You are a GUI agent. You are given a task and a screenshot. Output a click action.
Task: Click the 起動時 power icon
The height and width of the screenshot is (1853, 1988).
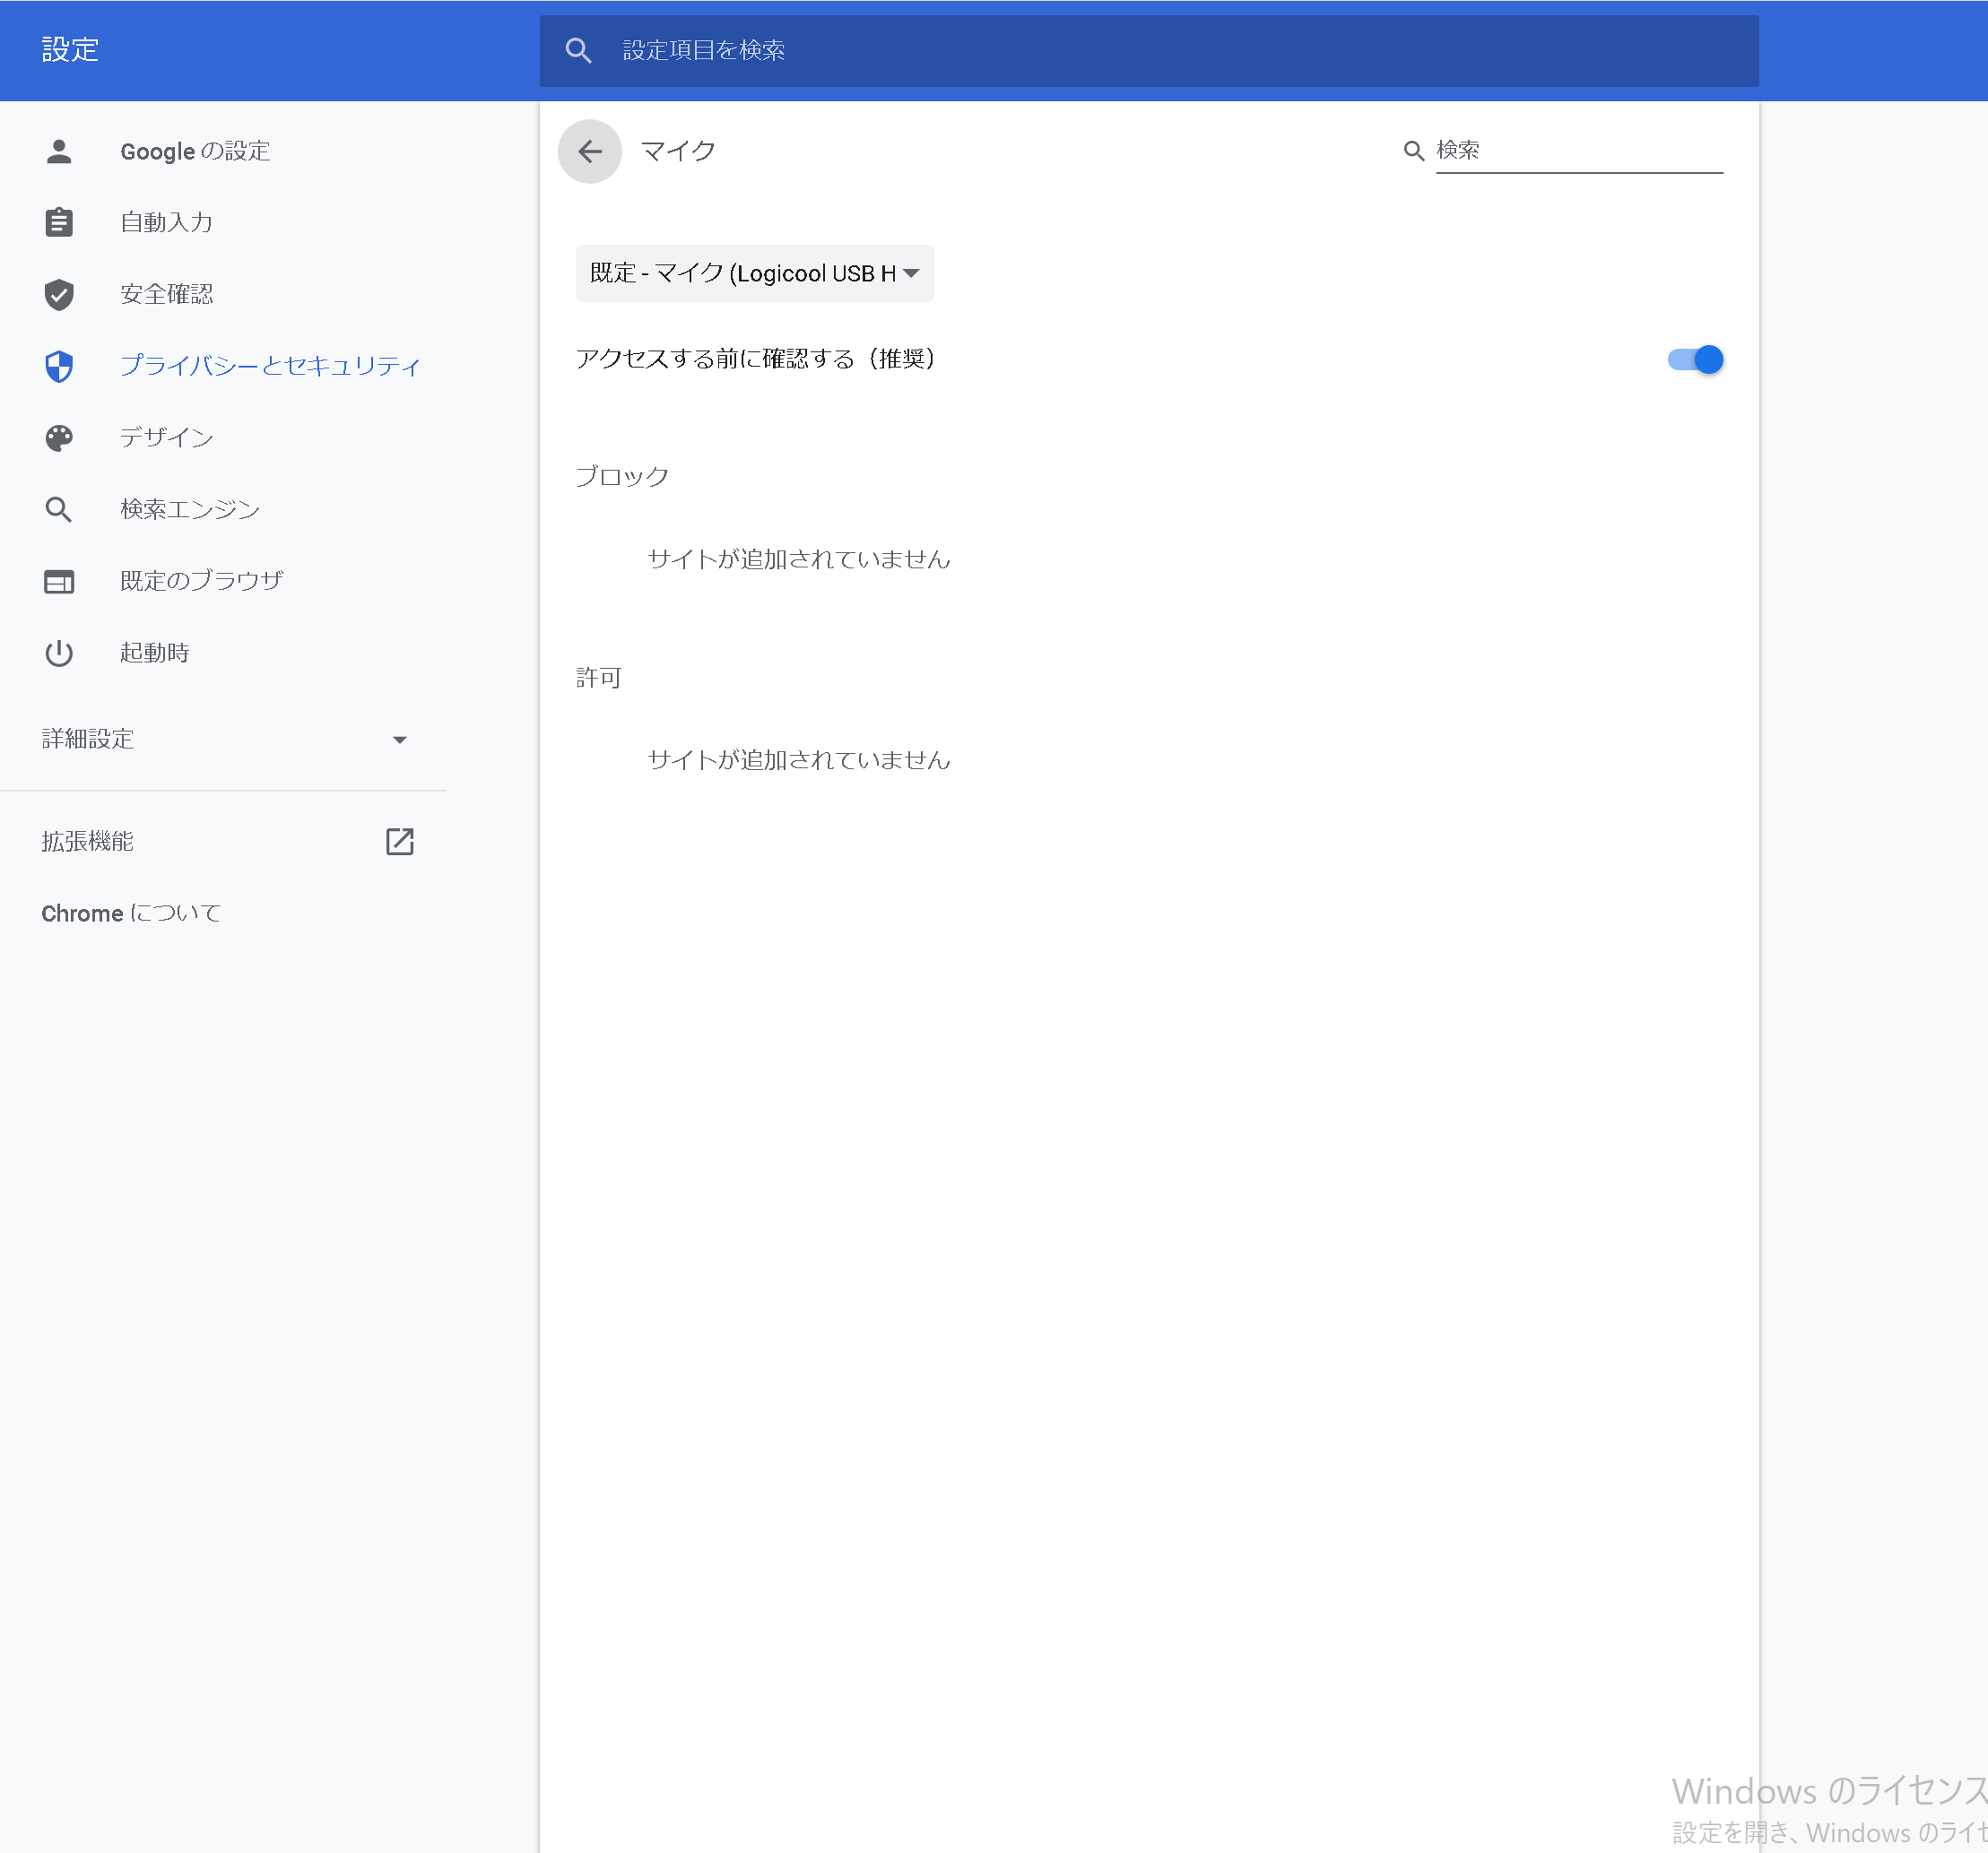pos(59,653)
